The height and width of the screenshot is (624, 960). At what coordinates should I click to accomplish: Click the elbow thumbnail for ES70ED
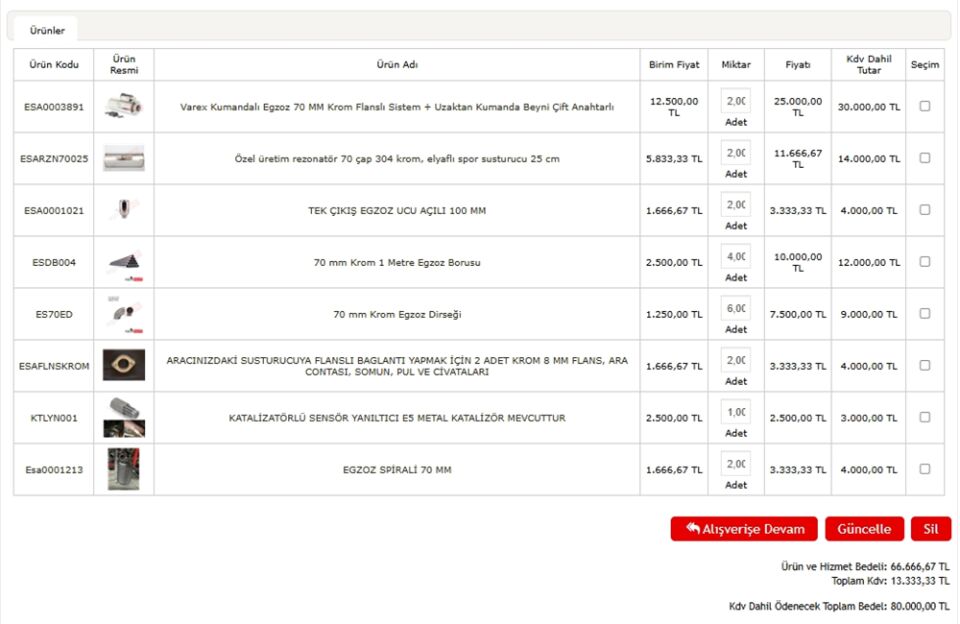click(x=125, y=315)
